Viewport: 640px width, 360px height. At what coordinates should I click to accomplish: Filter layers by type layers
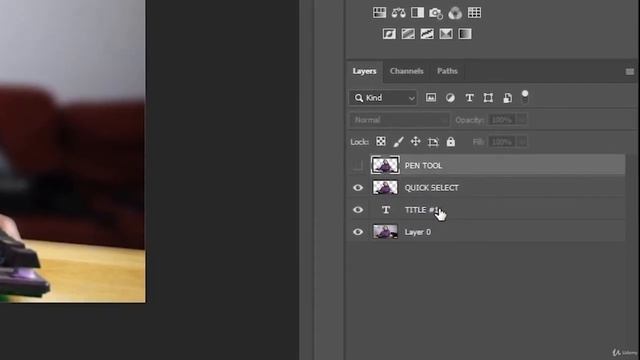point(469,98)
